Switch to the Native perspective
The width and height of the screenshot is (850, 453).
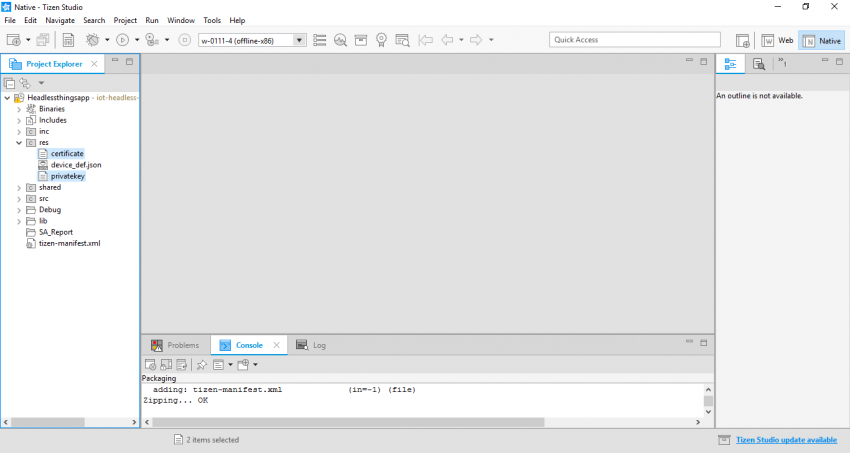pyautogui.click(x=821, y=40)
